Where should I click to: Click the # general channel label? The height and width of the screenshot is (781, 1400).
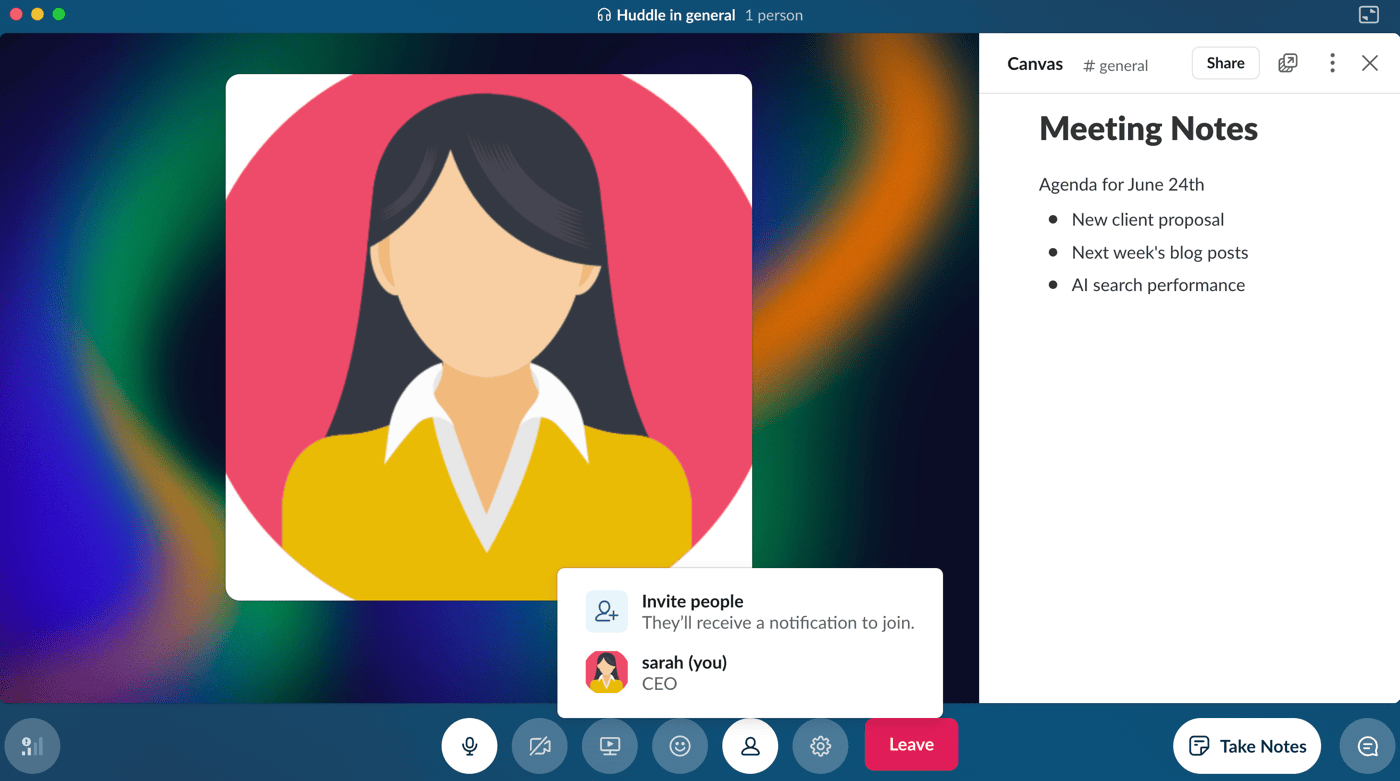1116,65
